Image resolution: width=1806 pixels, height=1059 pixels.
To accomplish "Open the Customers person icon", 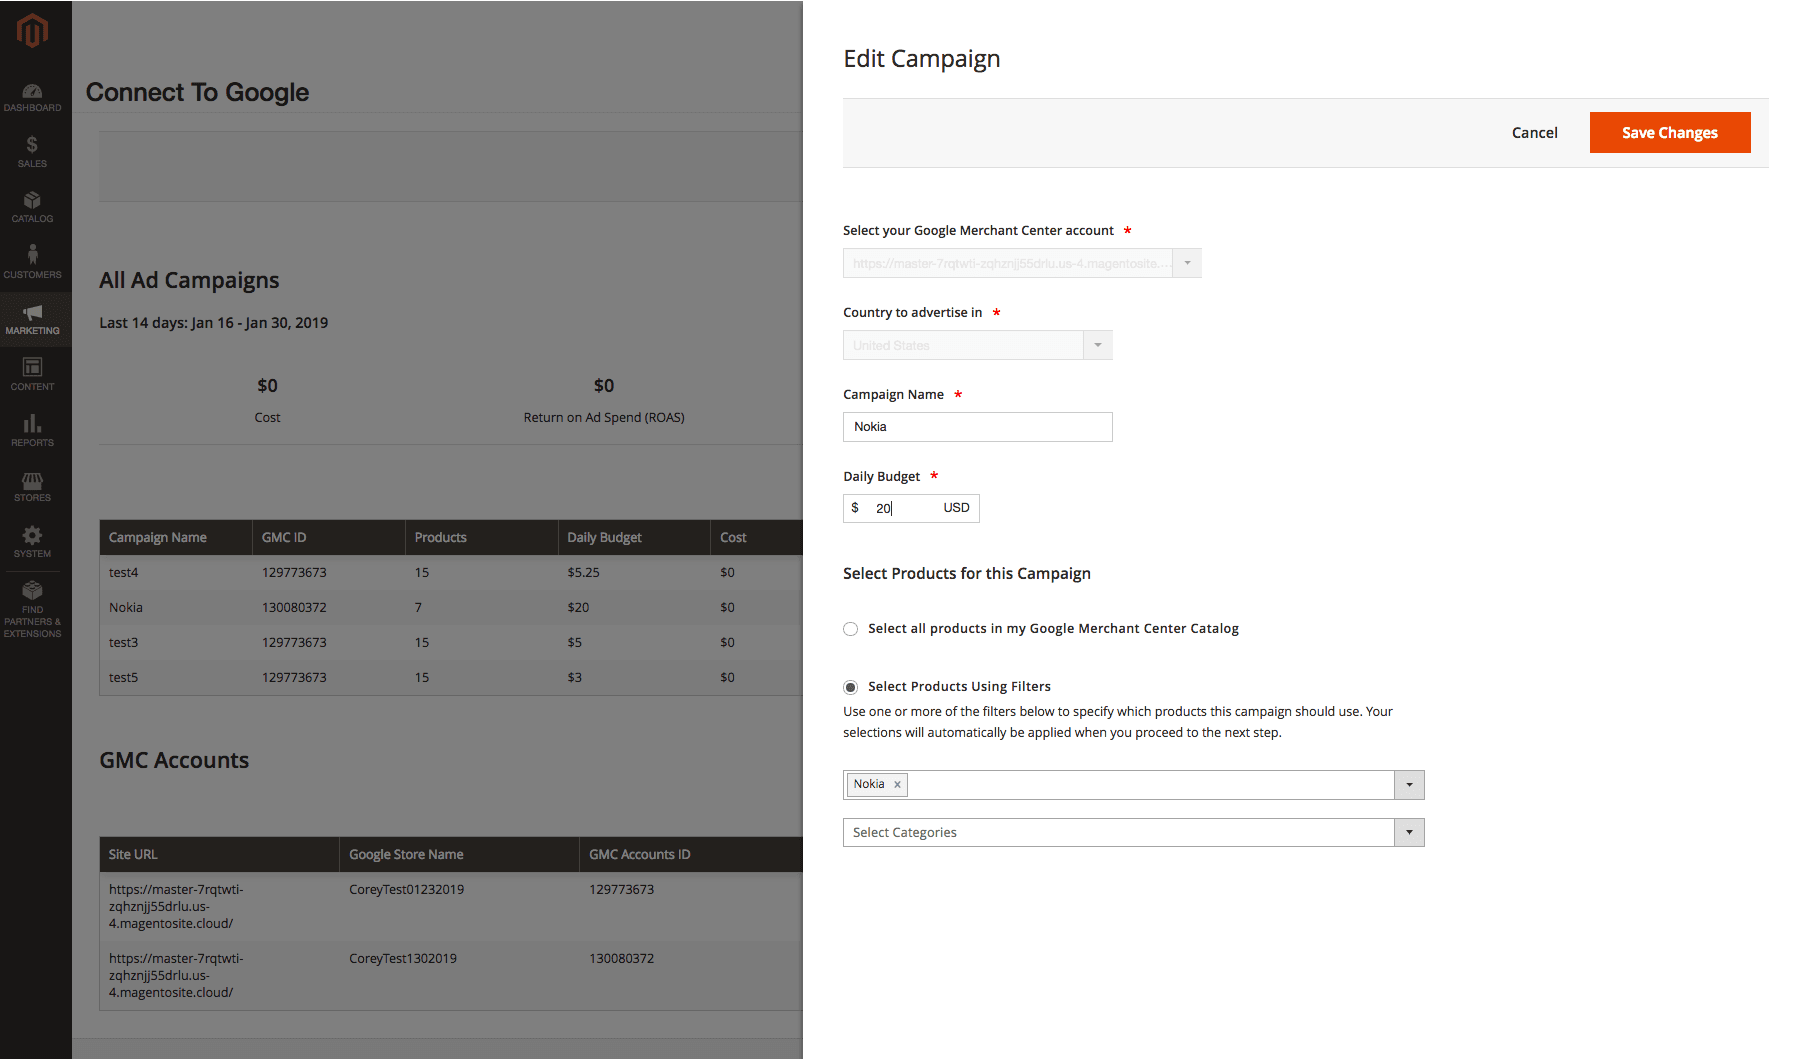I will (x=32, y=256).
